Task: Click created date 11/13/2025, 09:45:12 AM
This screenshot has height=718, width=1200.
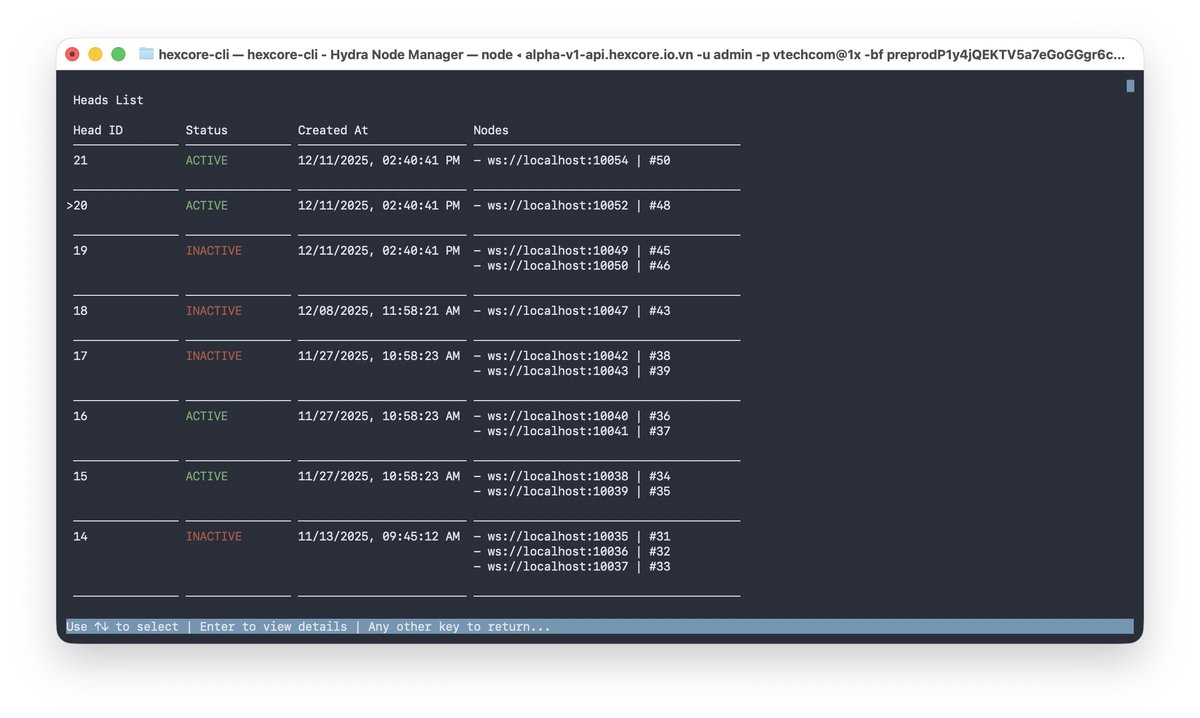Action: pyautogui.click(x=379, y=537)
